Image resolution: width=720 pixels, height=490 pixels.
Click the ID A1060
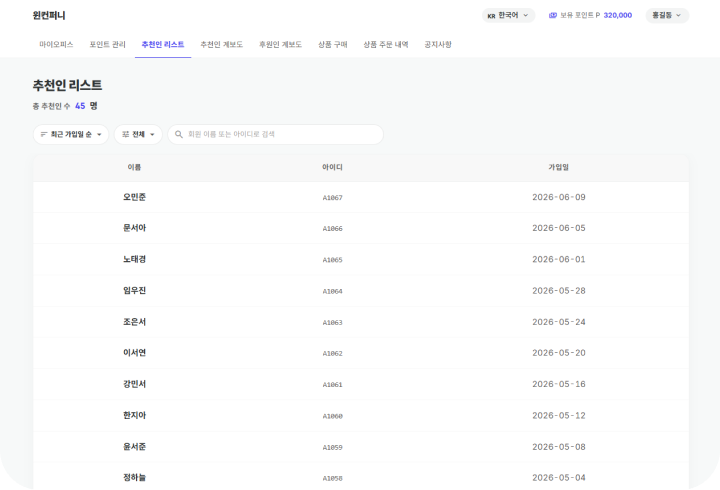[x=332, y=416]
